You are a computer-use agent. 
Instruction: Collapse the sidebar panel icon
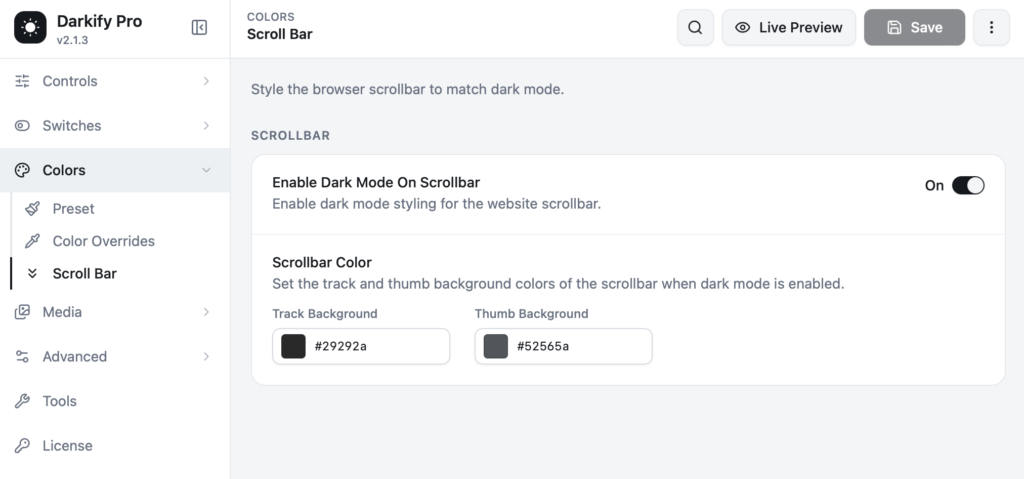click(x=199, y=27)
